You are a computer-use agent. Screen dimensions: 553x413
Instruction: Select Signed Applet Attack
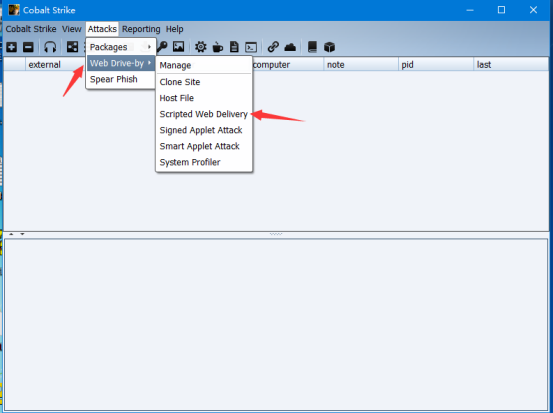(x=204, y=130)
